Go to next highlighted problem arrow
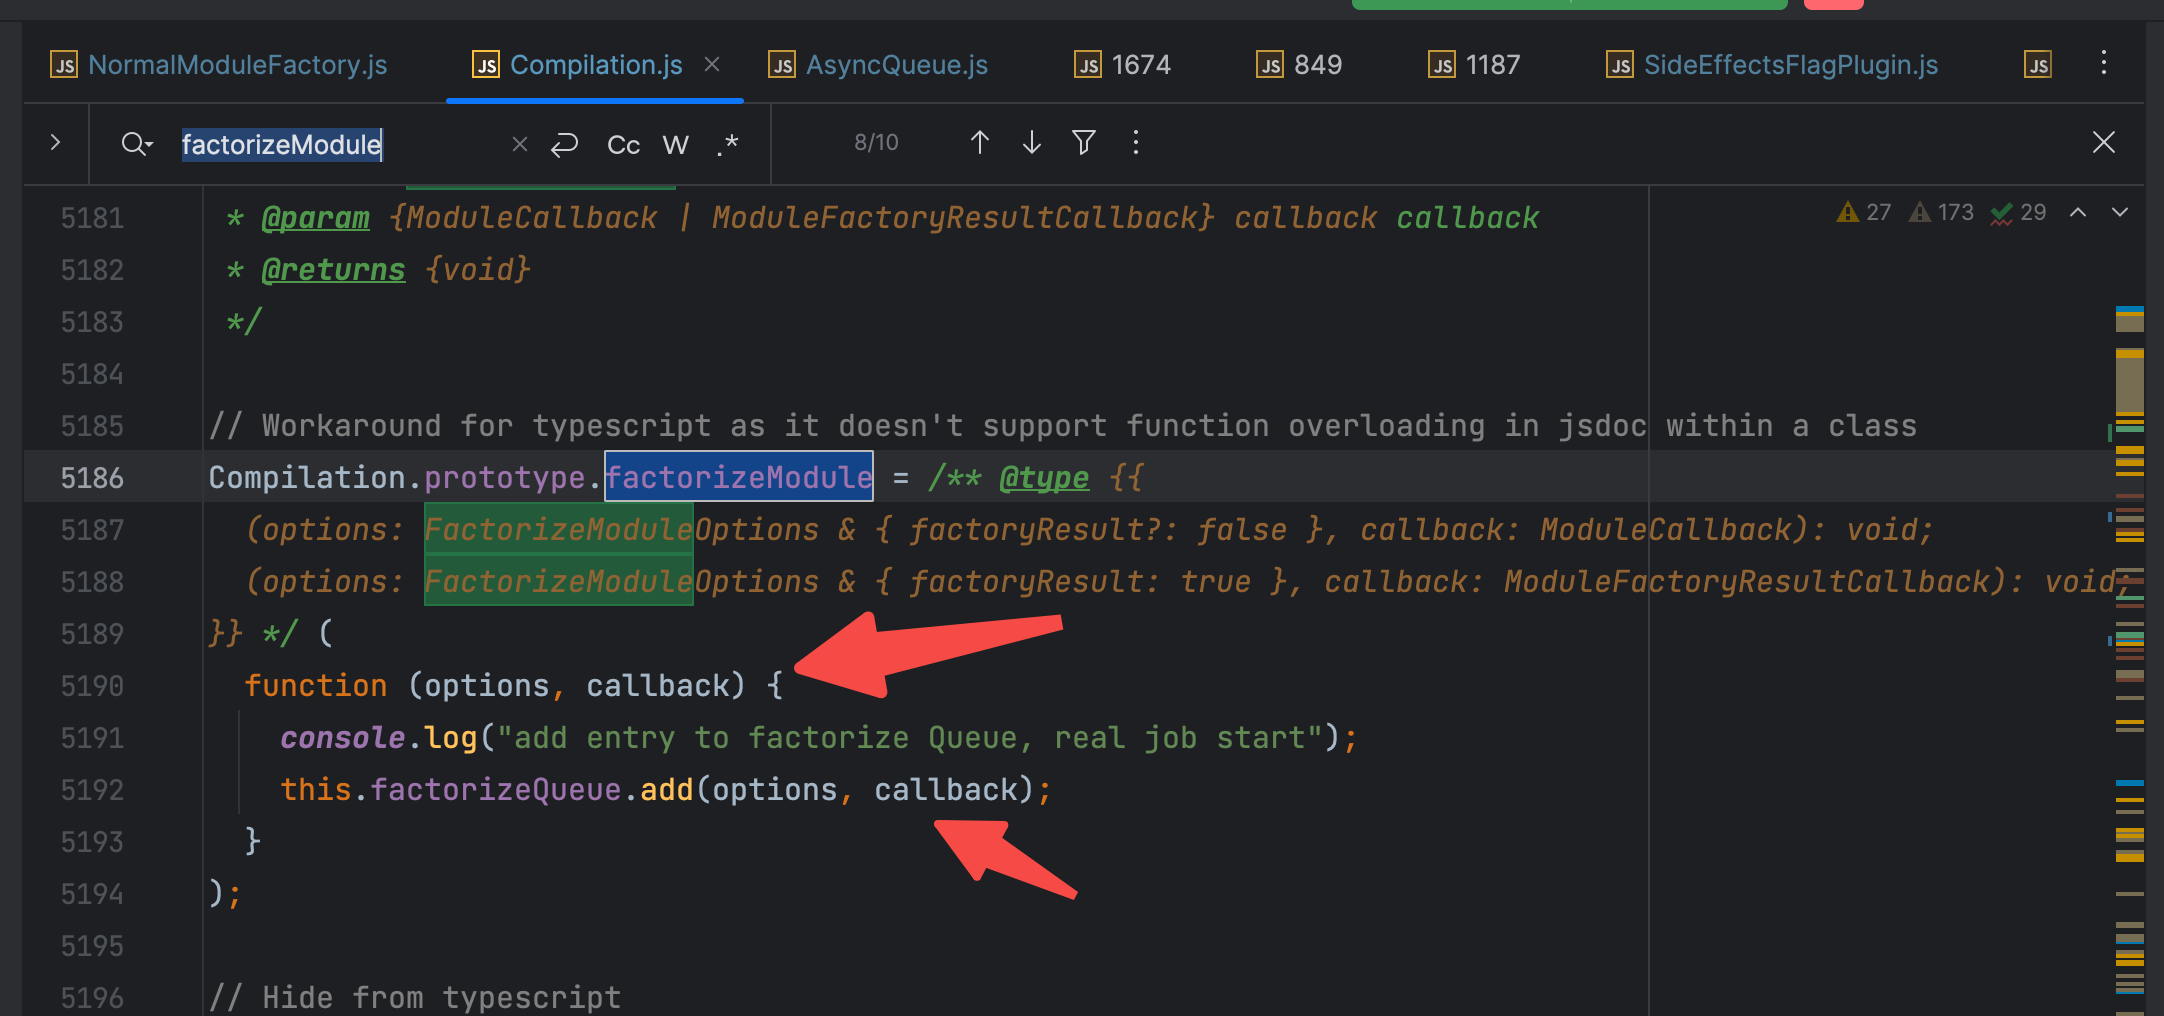This screenshot has width=2164, height=1016. pos(2119,212)
